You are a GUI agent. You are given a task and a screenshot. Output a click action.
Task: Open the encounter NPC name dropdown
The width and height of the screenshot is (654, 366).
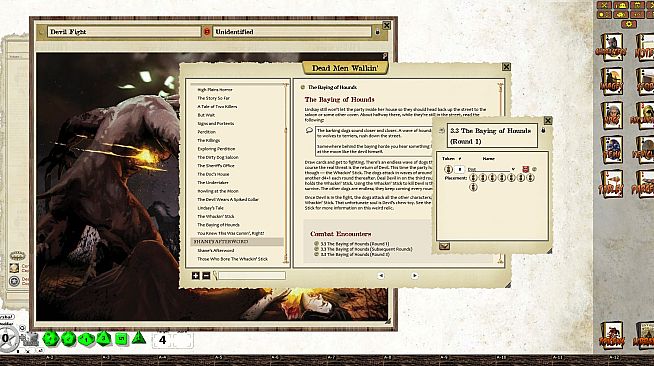(x=513, y=169)
